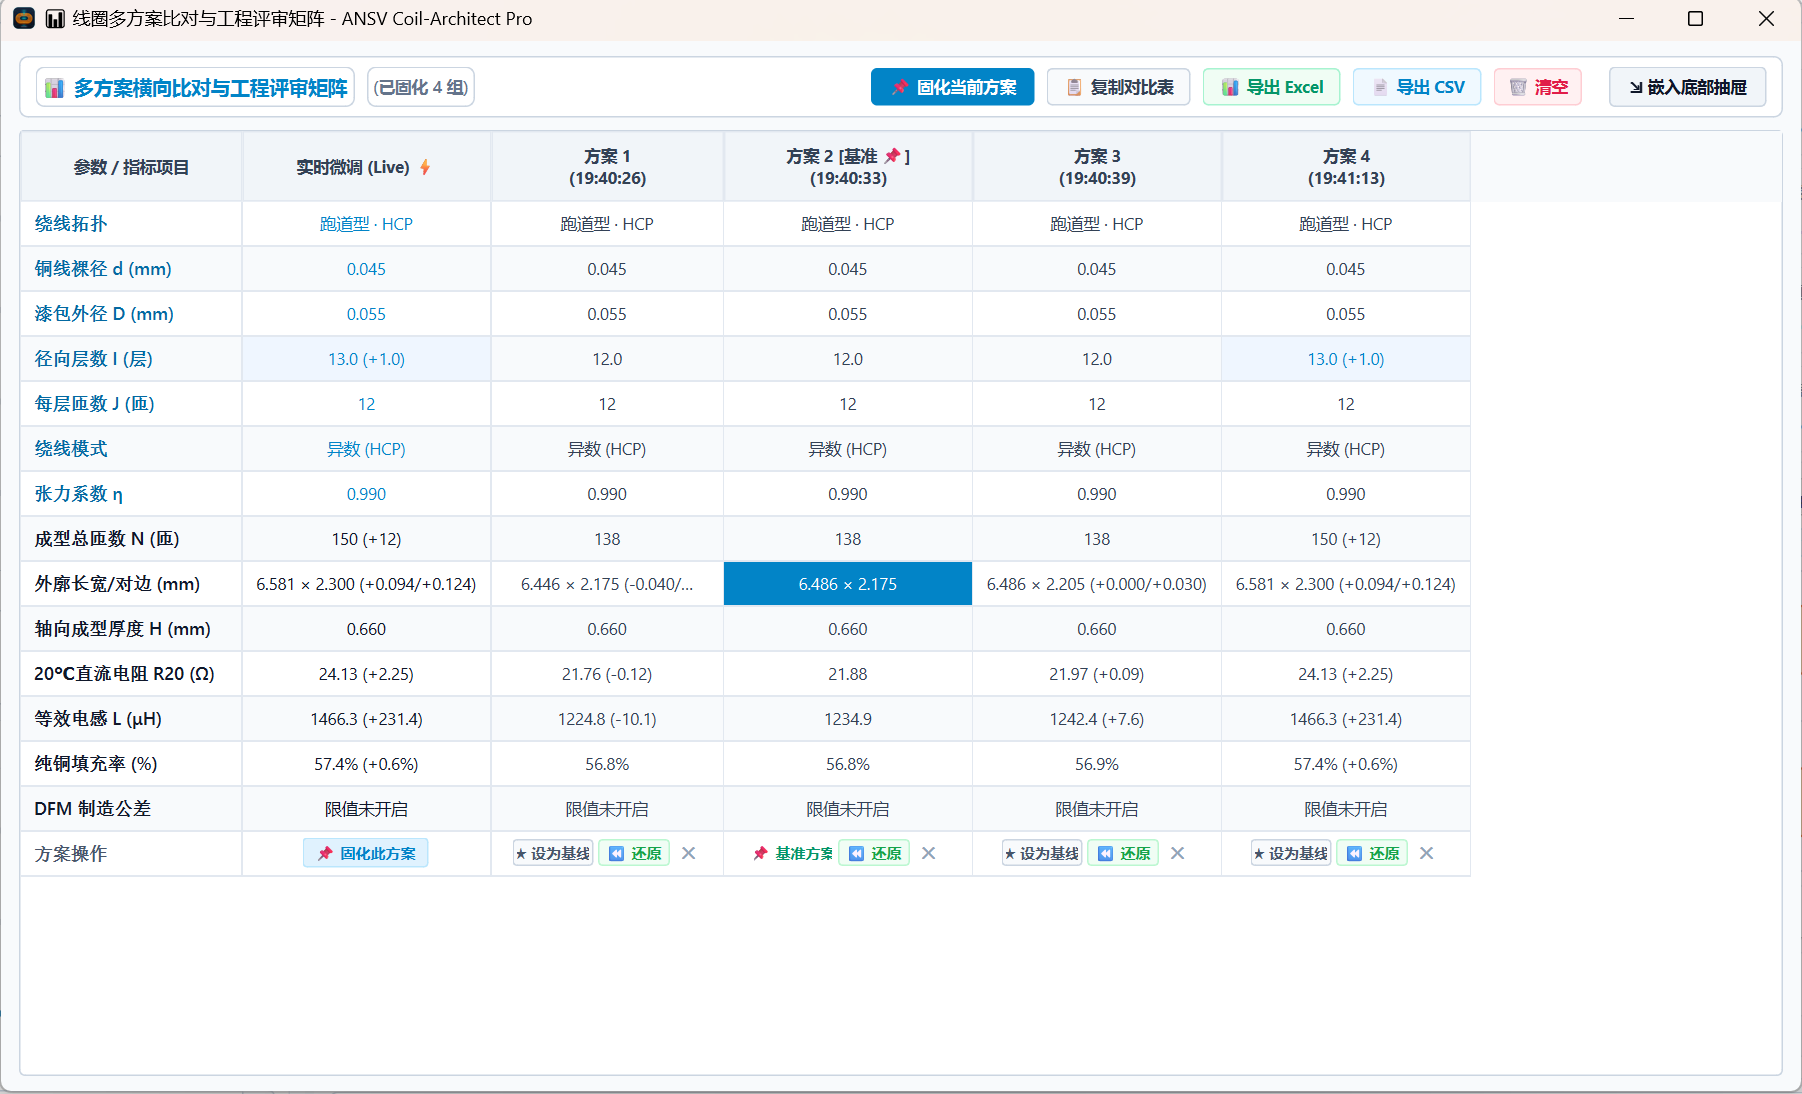Maximize the Coil-Architect Pro window
1802x1094 pixels.
click(x=1695, y=18)
